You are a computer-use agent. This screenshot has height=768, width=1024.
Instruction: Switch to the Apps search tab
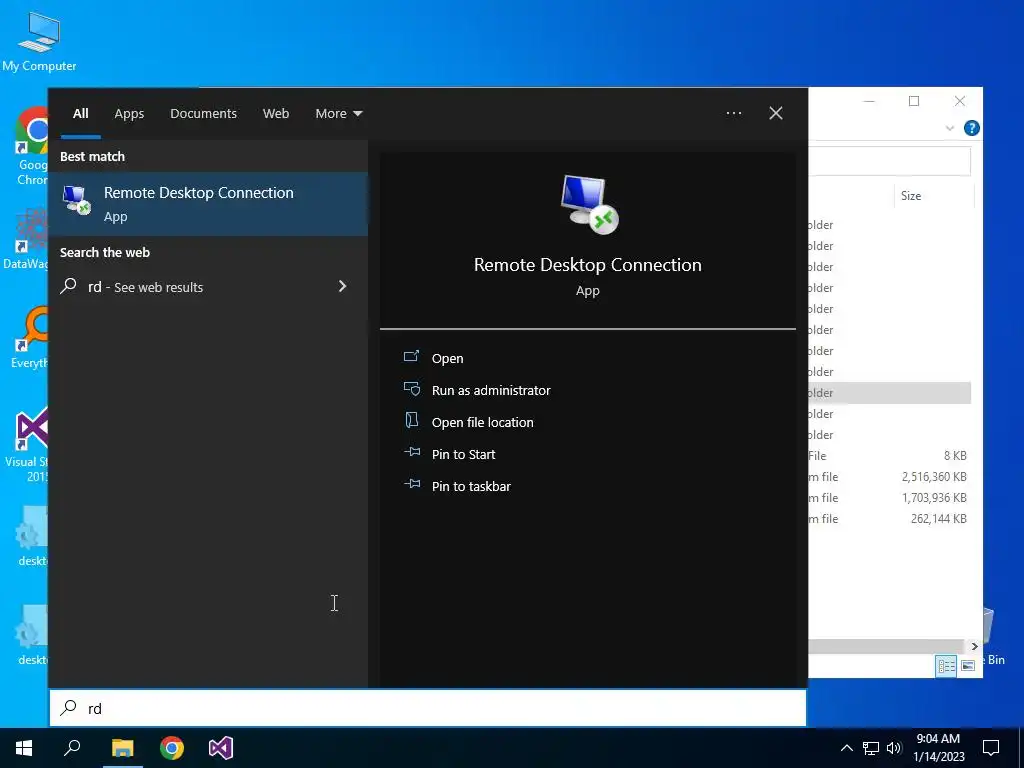pos(129,114)
